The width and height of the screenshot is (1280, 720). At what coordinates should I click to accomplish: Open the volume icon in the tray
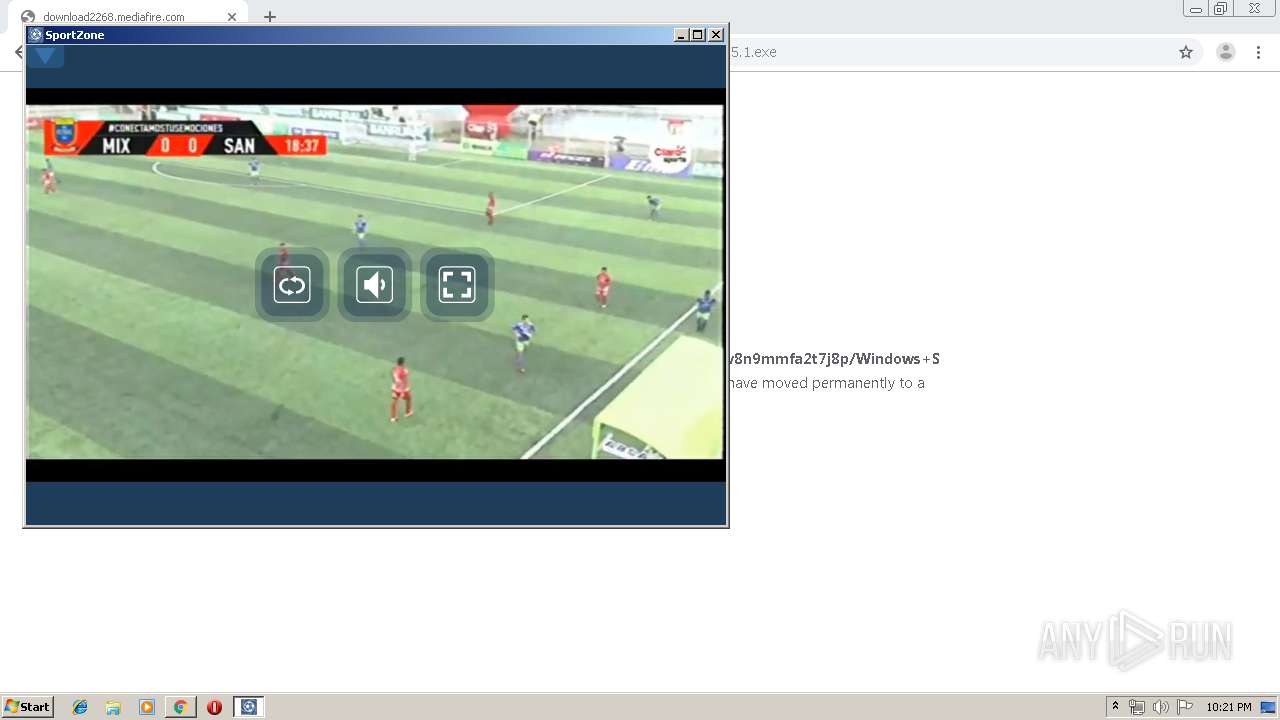pos(1161,707)
